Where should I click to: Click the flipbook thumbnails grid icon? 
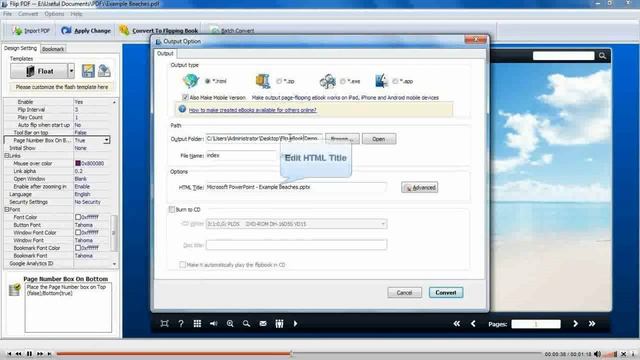(x=197, y=324)
